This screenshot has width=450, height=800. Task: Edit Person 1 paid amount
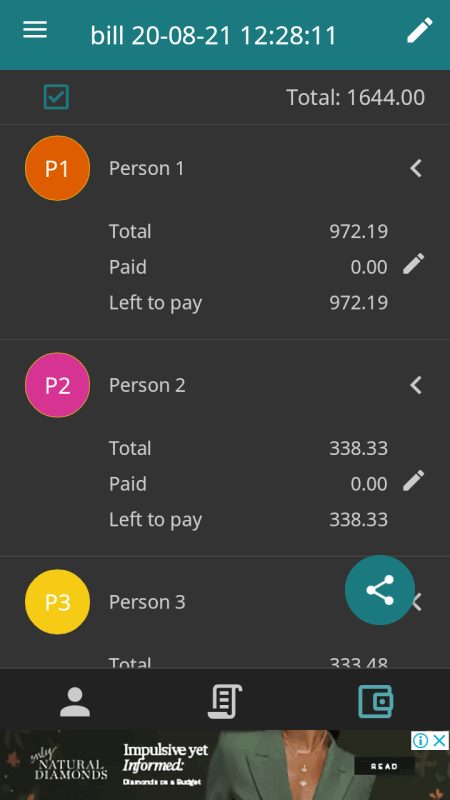[413, 264]
